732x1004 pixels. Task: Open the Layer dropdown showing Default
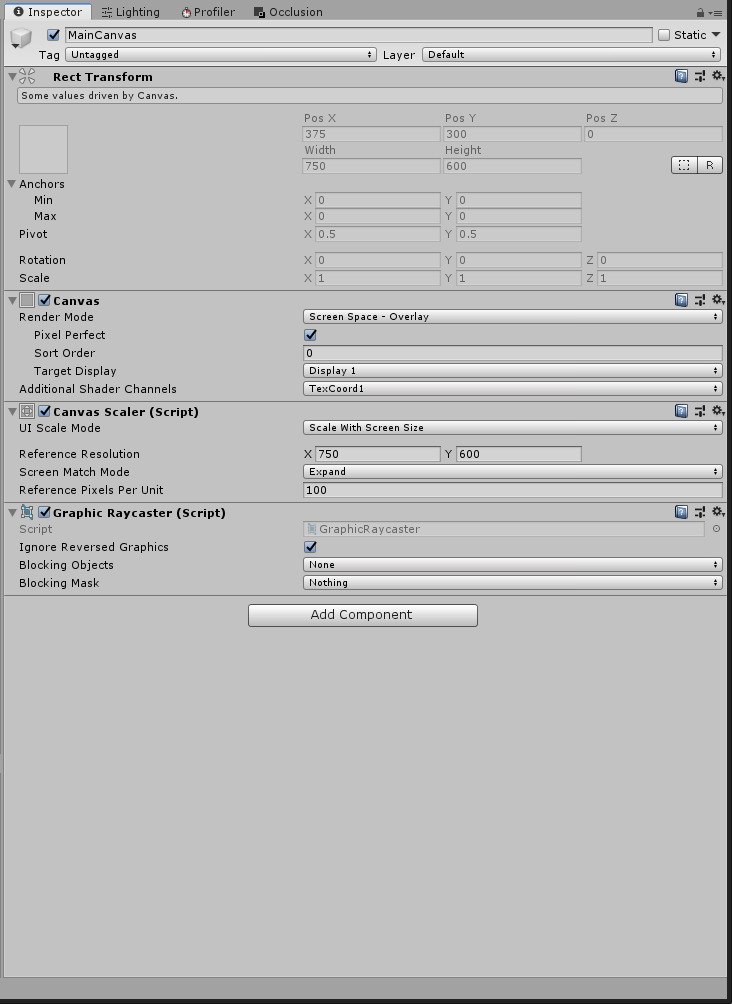[571, 54]
